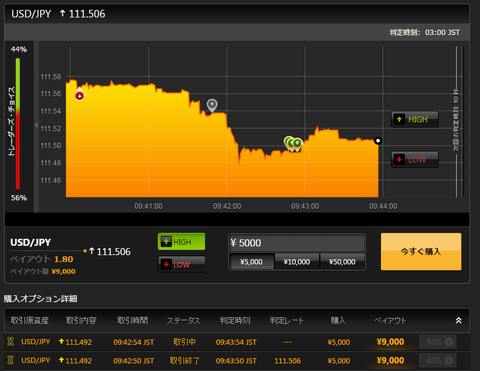Click the small left arrow at the chart's edge
Viewport: 480px width, 371px height.
[36, 125]
